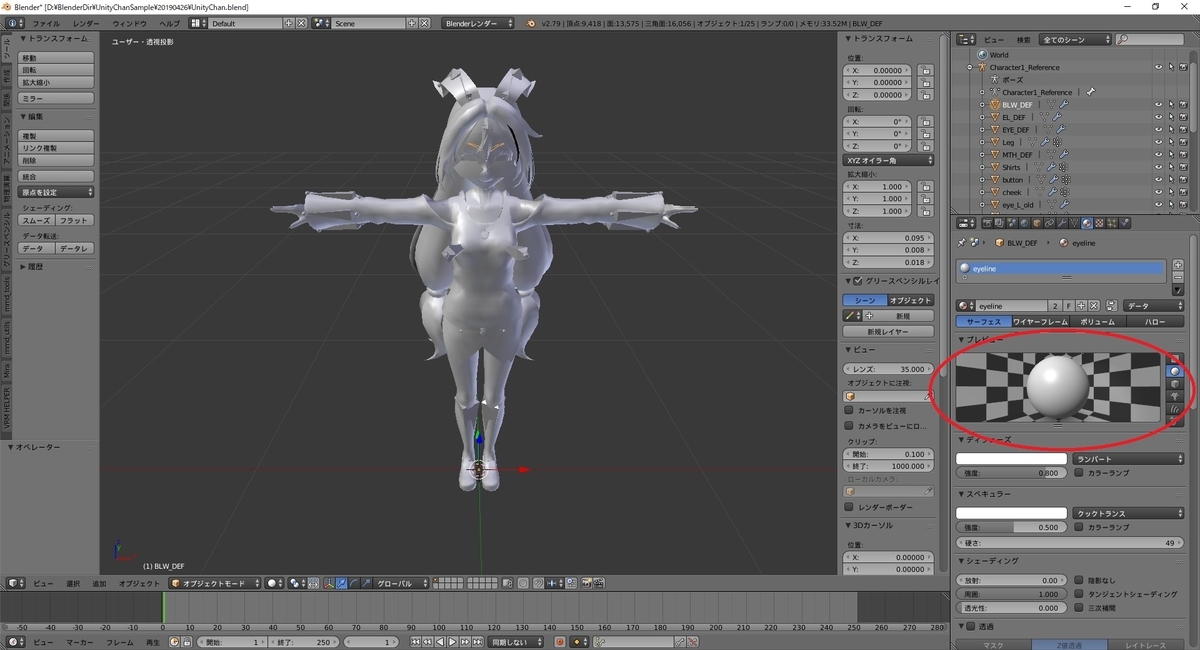Image resolution: width=1200 pixels, height=650 pixels.
Task: Click the 回転 button in tool shelf
Action: pos(57,70)
